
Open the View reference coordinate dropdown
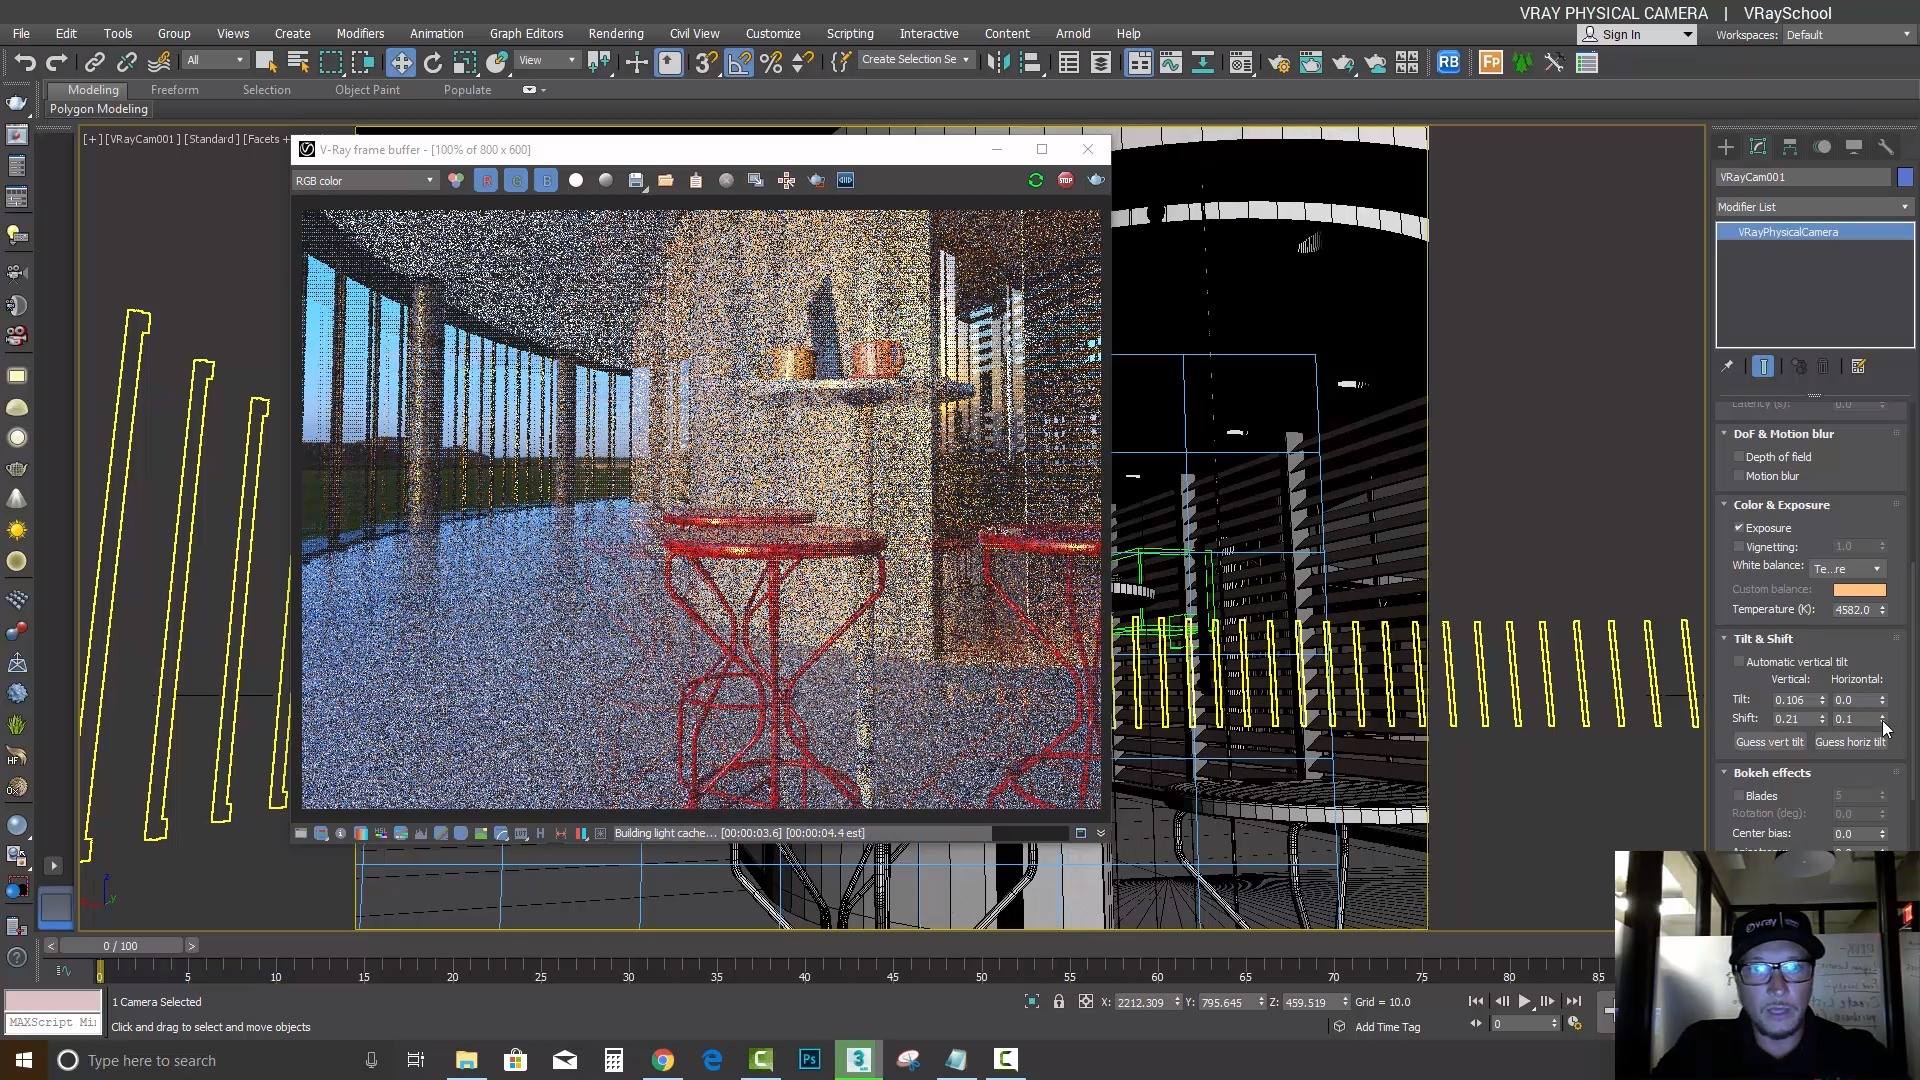point(547,61)
